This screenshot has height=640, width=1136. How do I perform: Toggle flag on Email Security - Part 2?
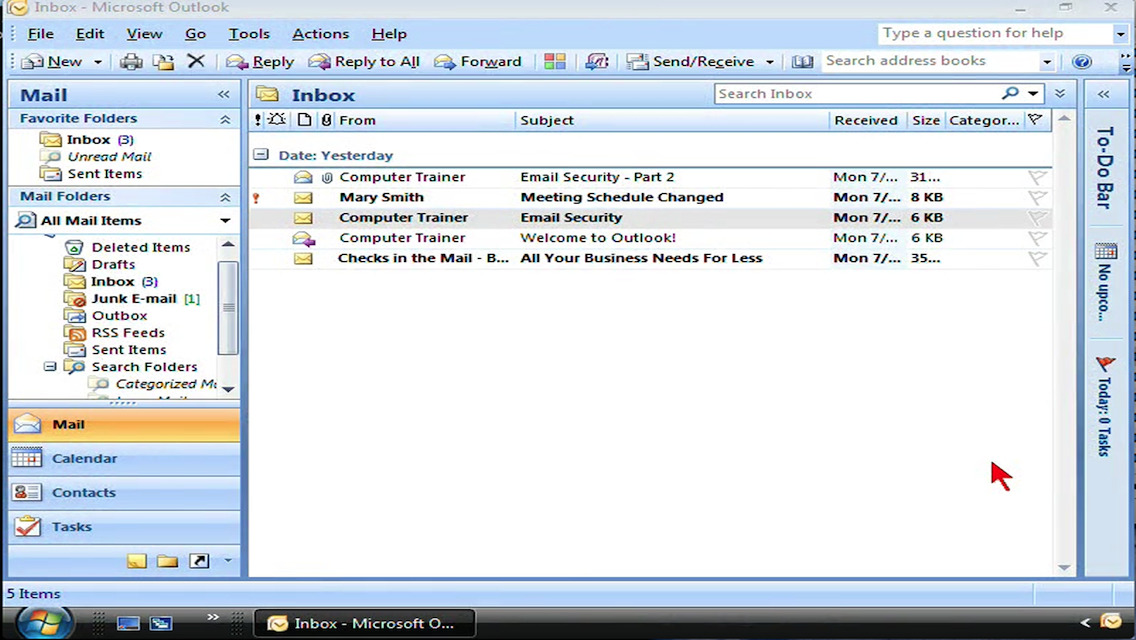pos(1037,177)
